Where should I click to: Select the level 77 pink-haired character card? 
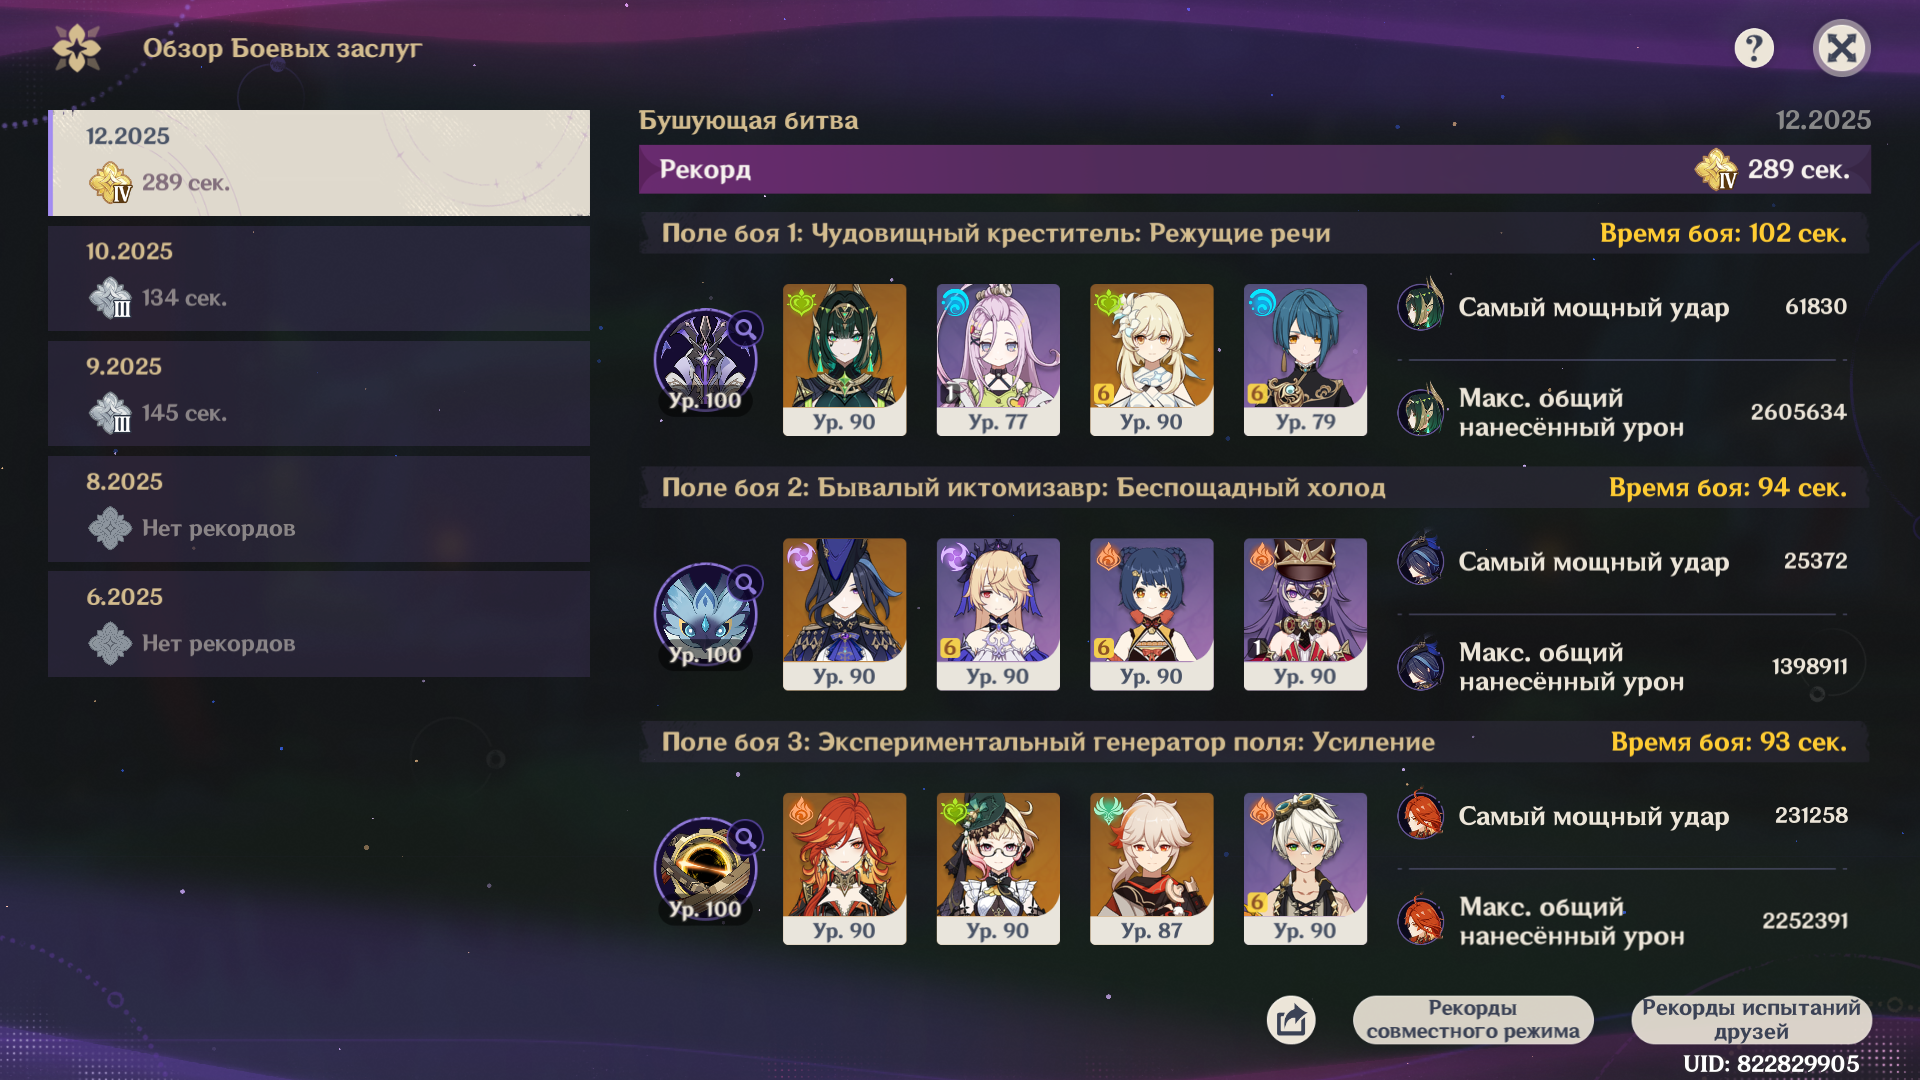[x=998, y=360]
